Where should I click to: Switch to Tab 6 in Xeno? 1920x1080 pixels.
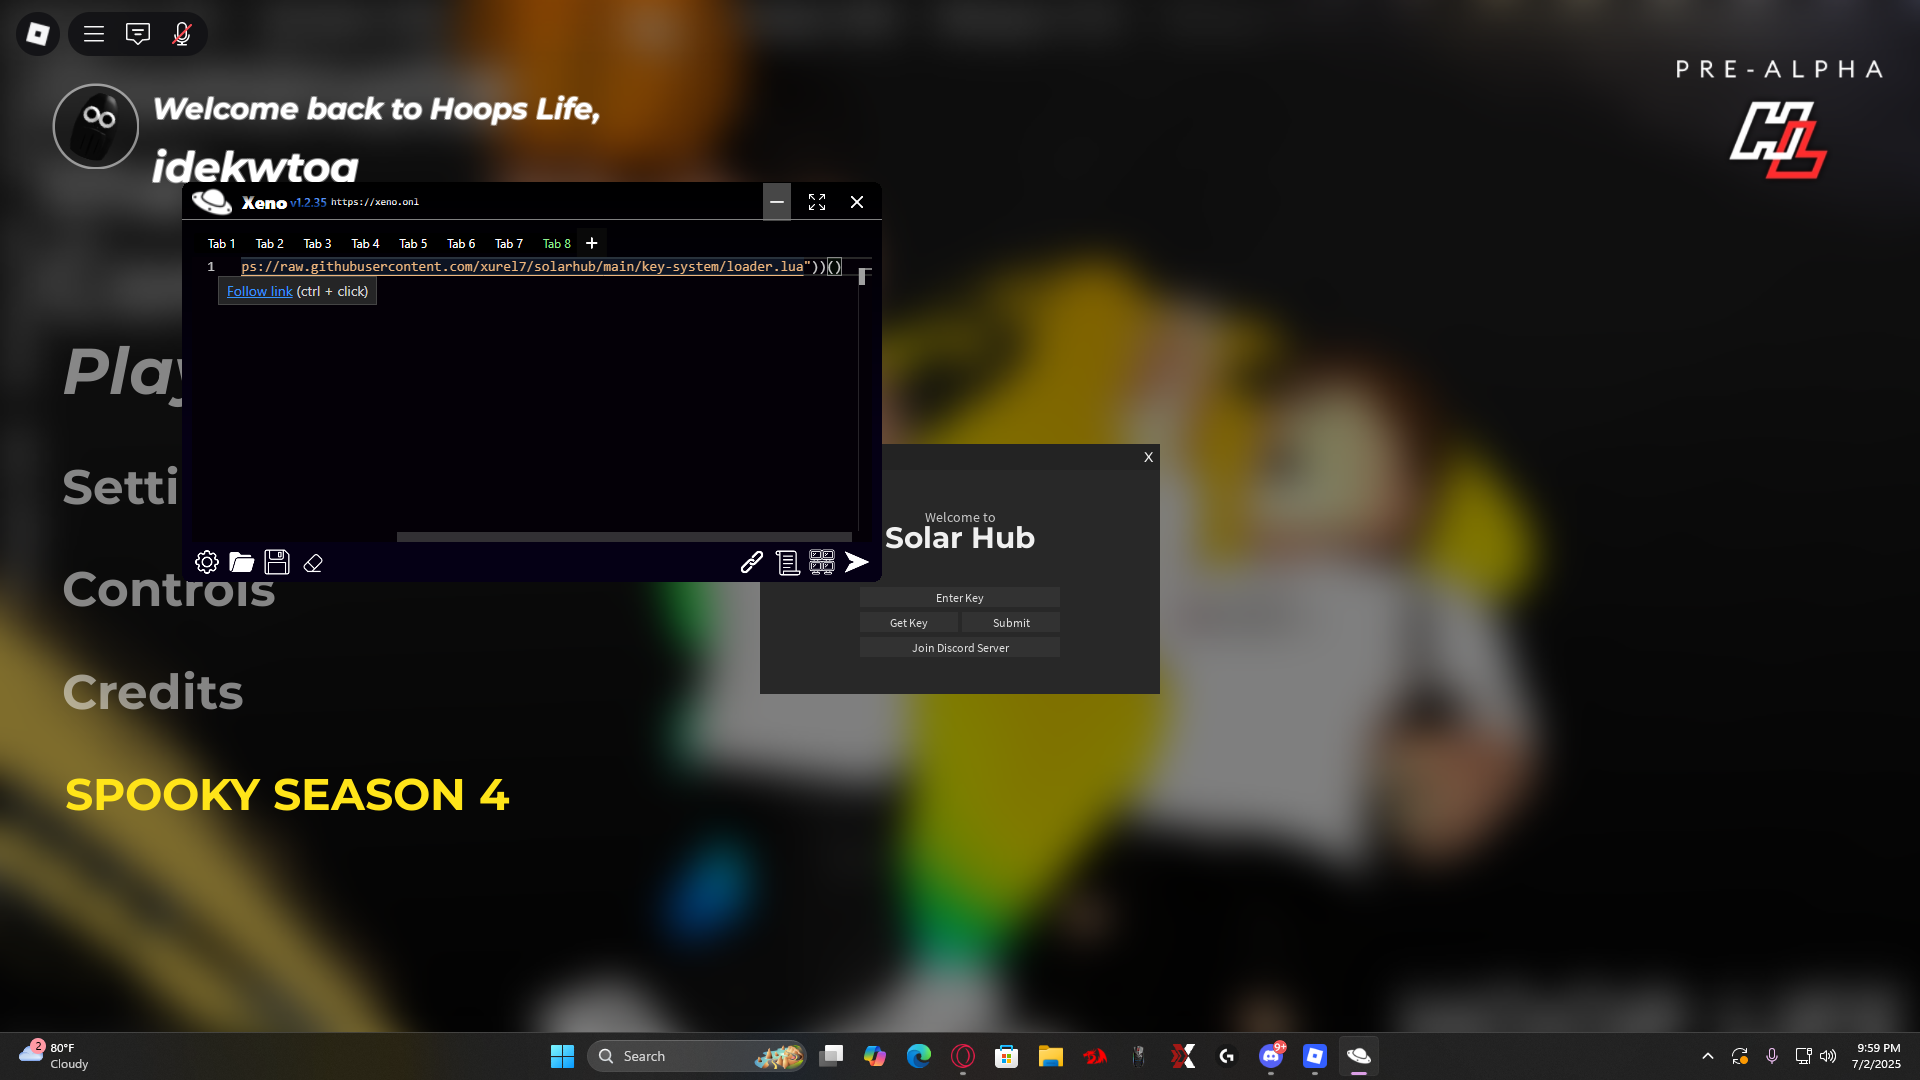pyautogui.click(x=461, y=244)
